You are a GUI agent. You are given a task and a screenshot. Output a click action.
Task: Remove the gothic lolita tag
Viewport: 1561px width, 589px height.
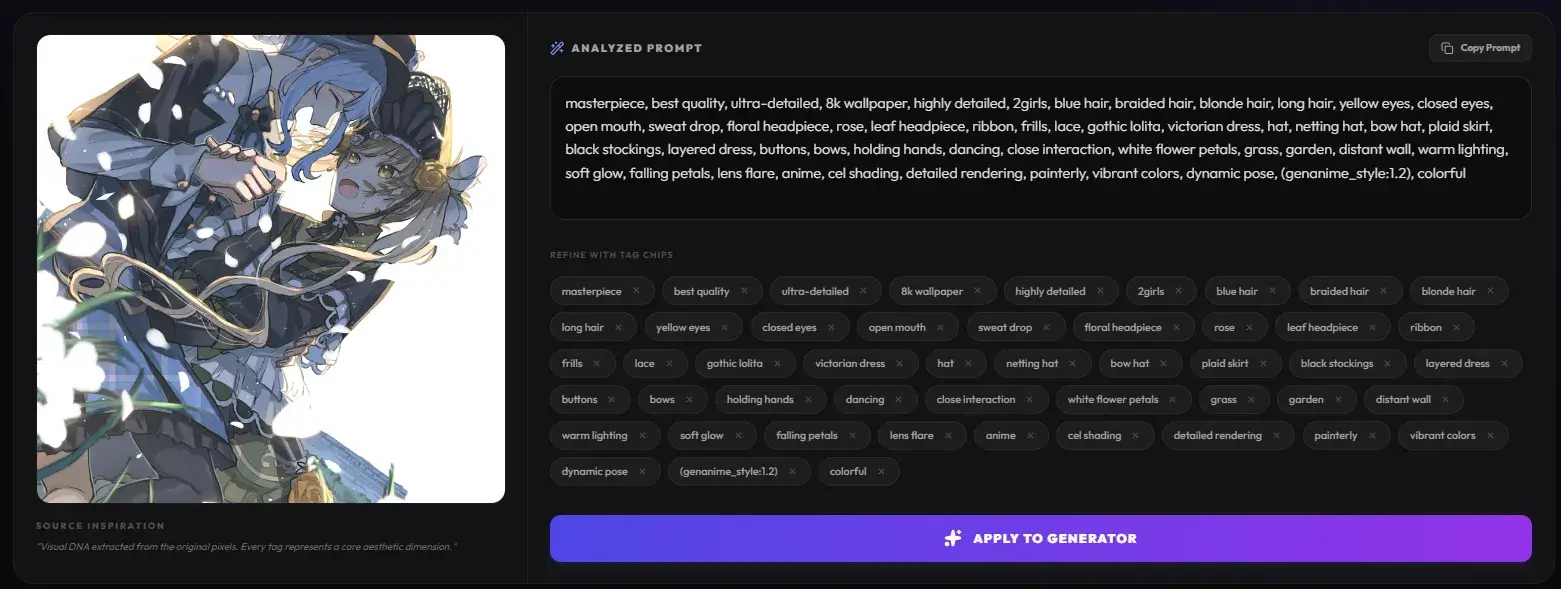click(778, 363)
